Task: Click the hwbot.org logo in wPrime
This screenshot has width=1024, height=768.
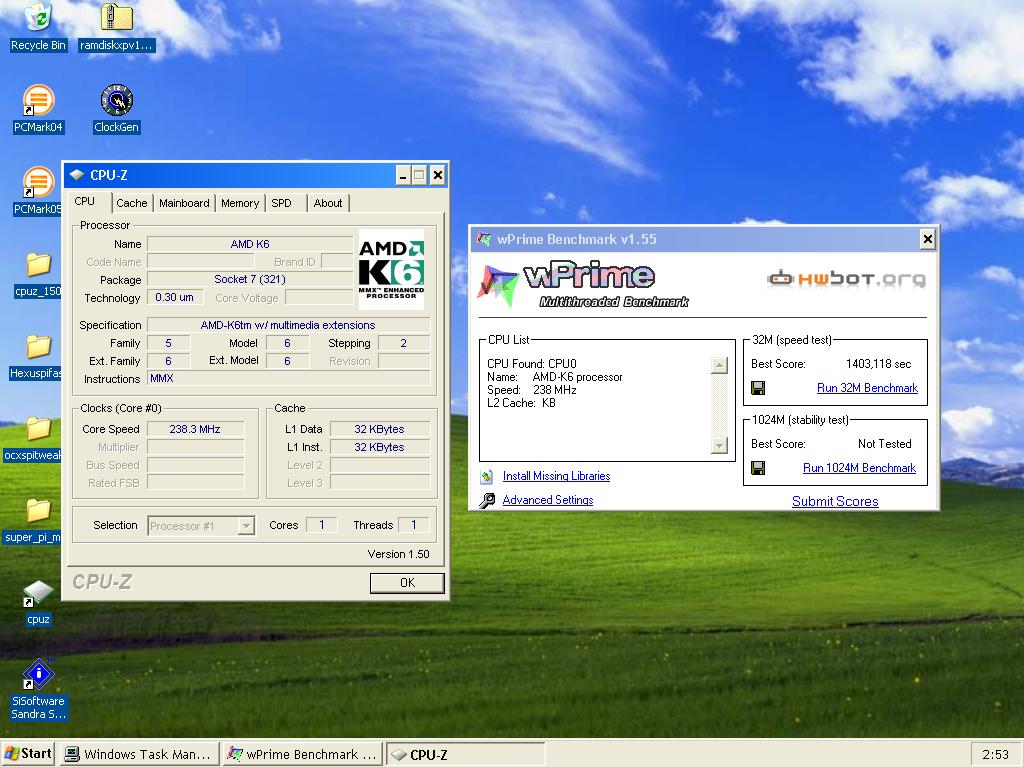Action: coord(846,279)
